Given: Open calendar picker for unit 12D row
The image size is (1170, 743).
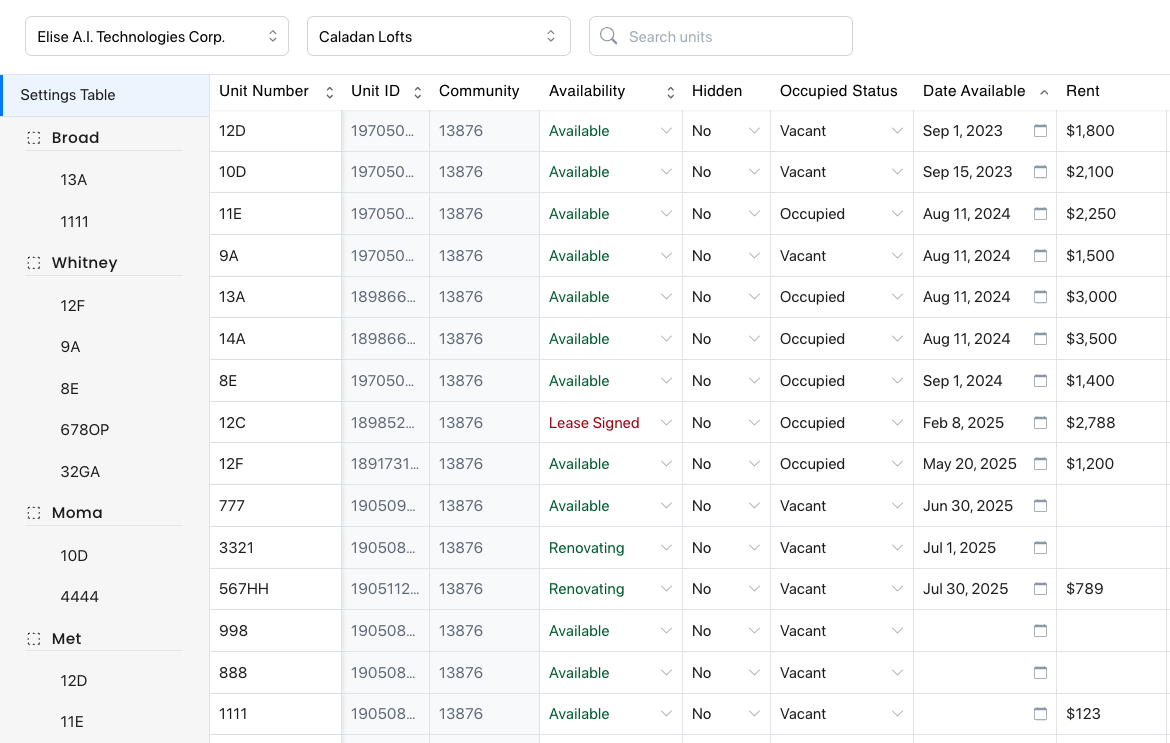Looking at the screenshot, I should 1040,131.
